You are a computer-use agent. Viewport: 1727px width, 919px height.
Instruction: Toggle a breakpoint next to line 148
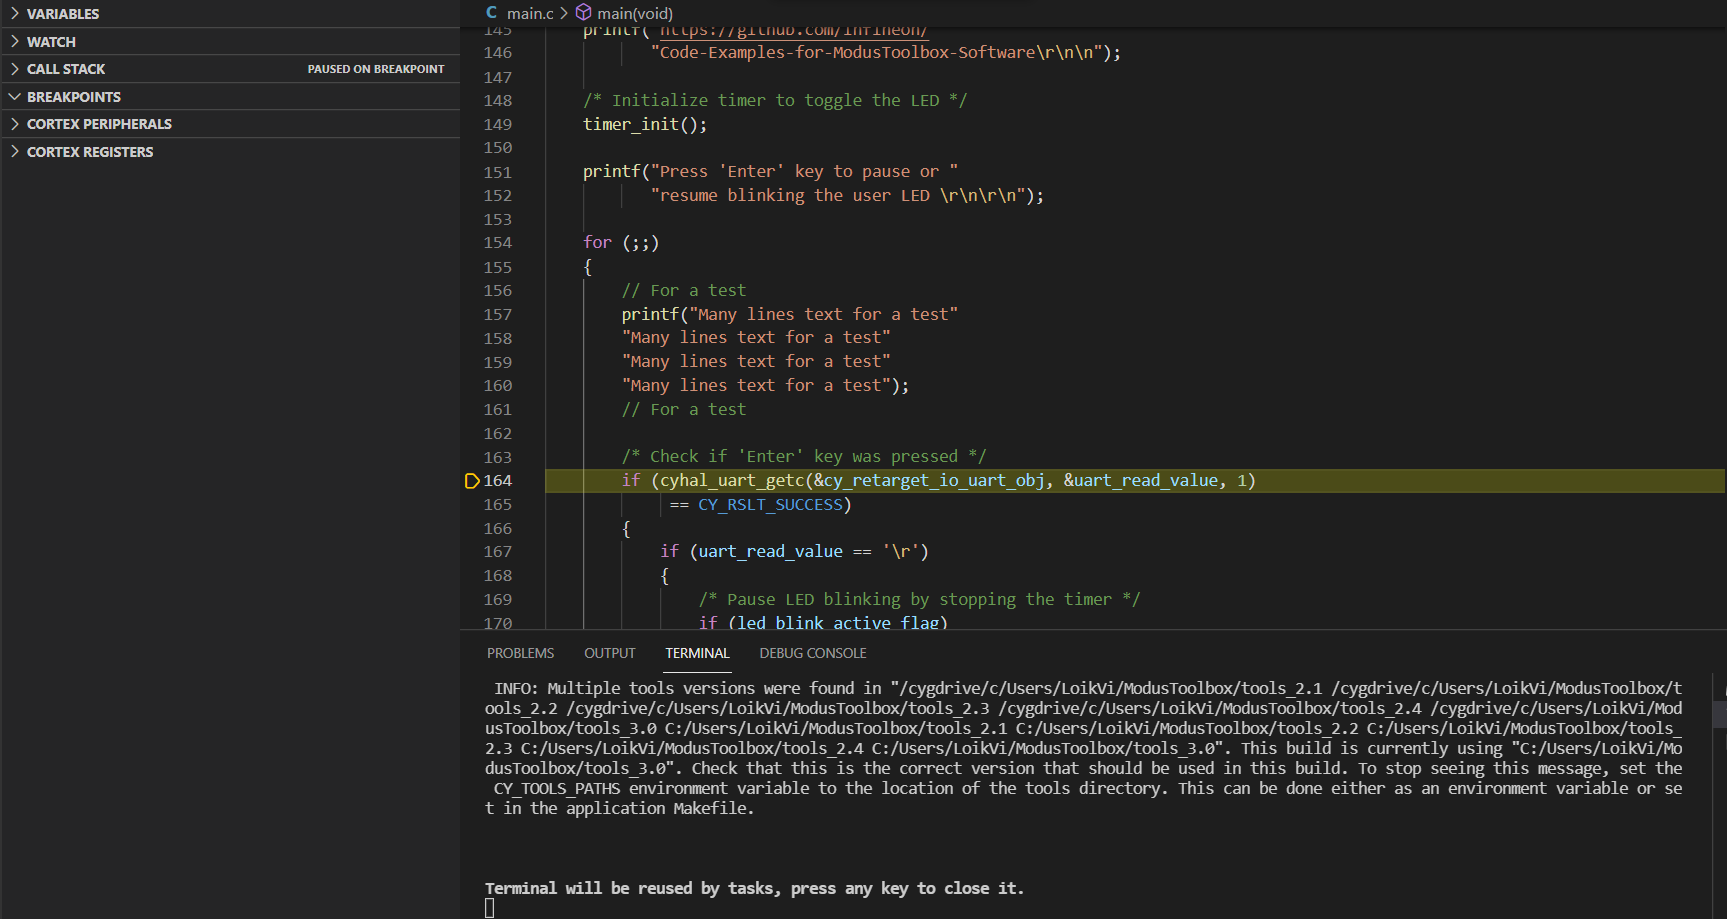471,100
